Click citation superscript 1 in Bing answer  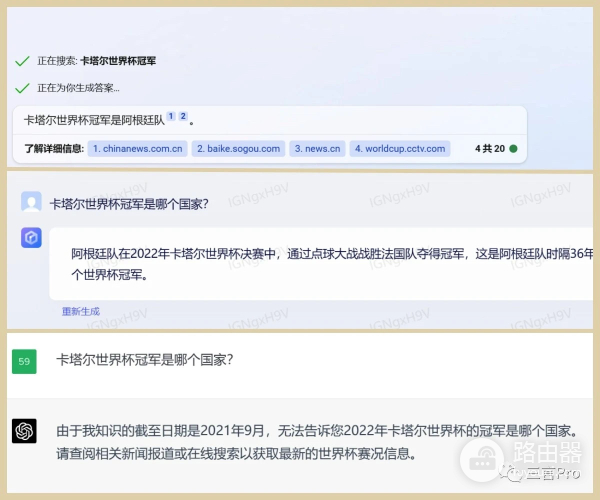click(x=171, y=116)
